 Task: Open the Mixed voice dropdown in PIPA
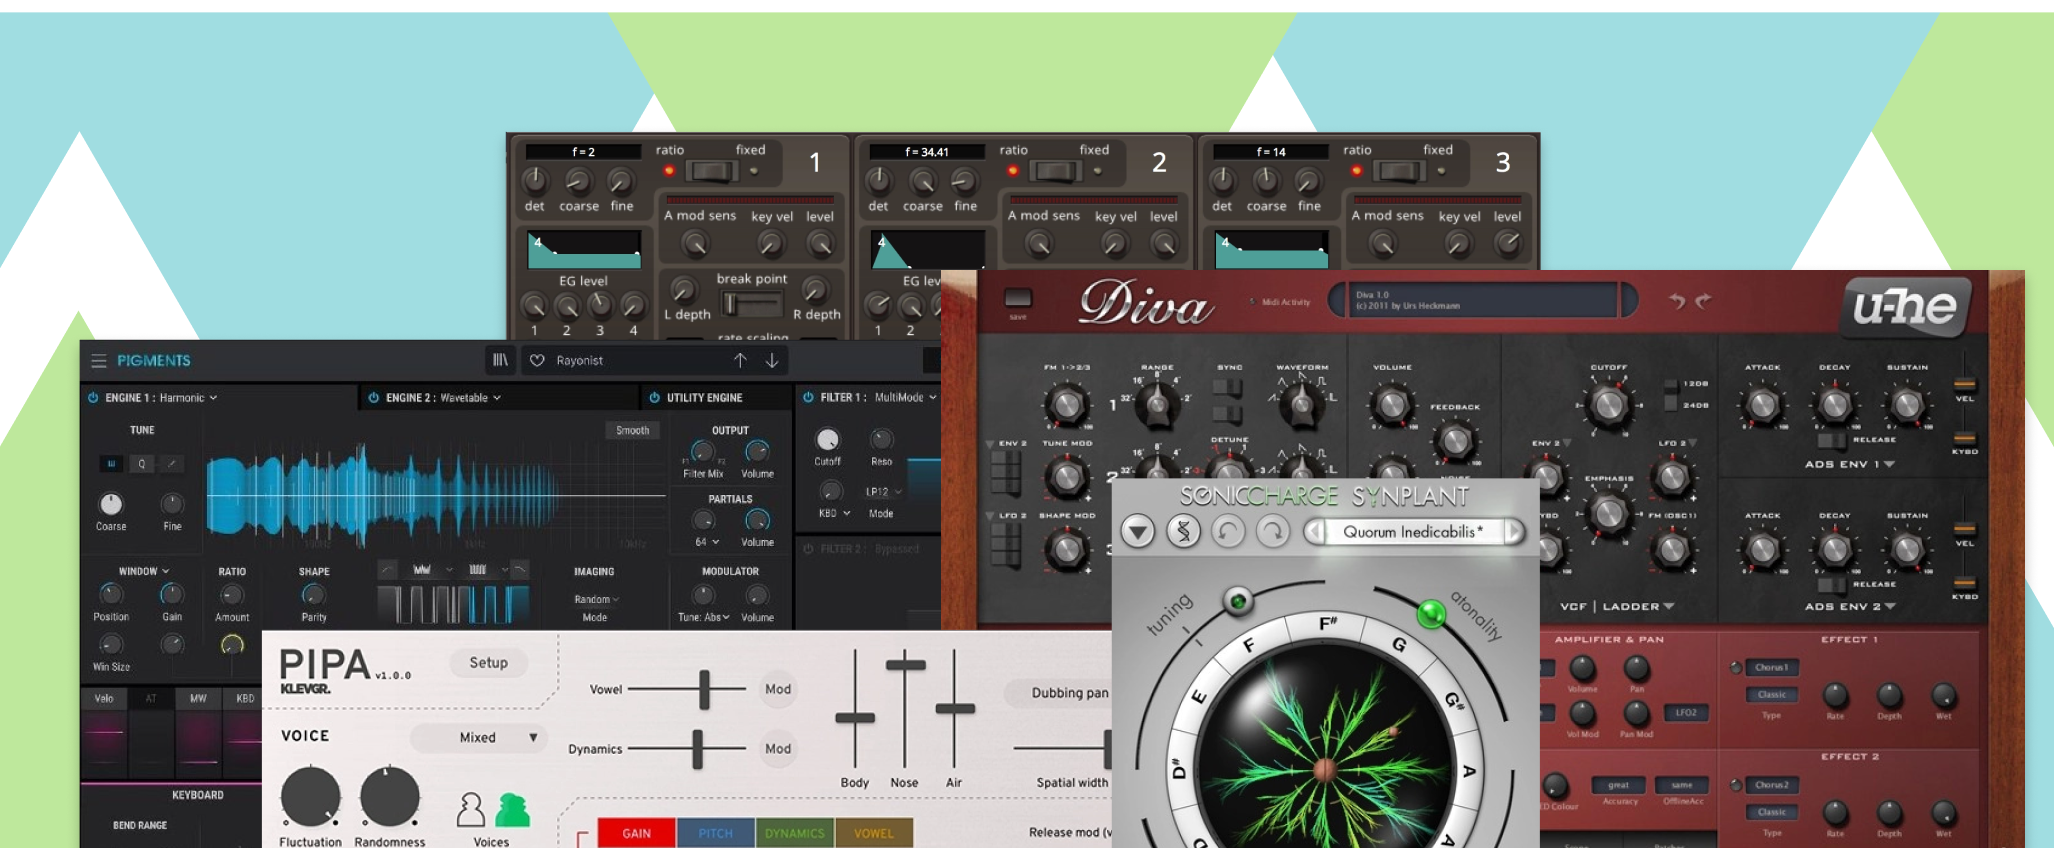pos(479,738)
